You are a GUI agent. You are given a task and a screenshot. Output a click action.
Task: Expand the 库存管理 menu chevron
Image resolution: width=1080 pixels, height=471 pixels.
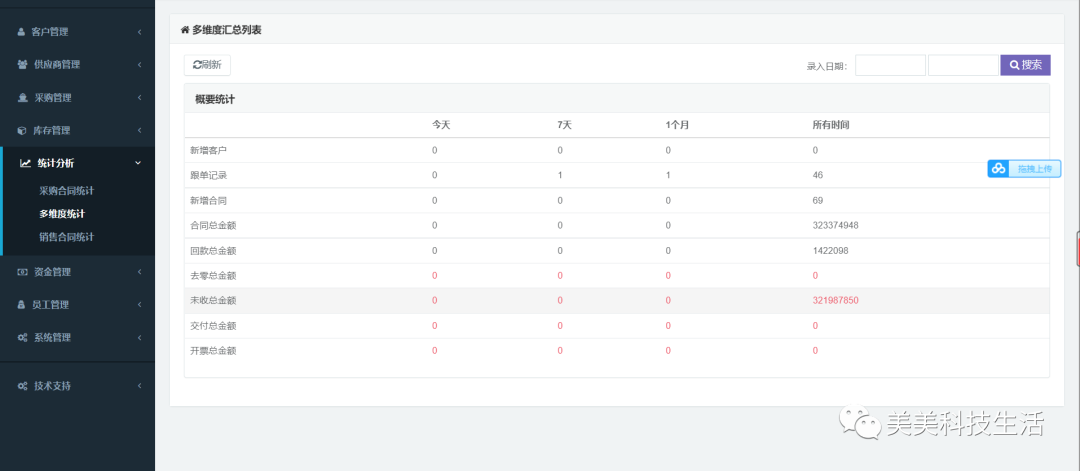(x=139, y=130)
